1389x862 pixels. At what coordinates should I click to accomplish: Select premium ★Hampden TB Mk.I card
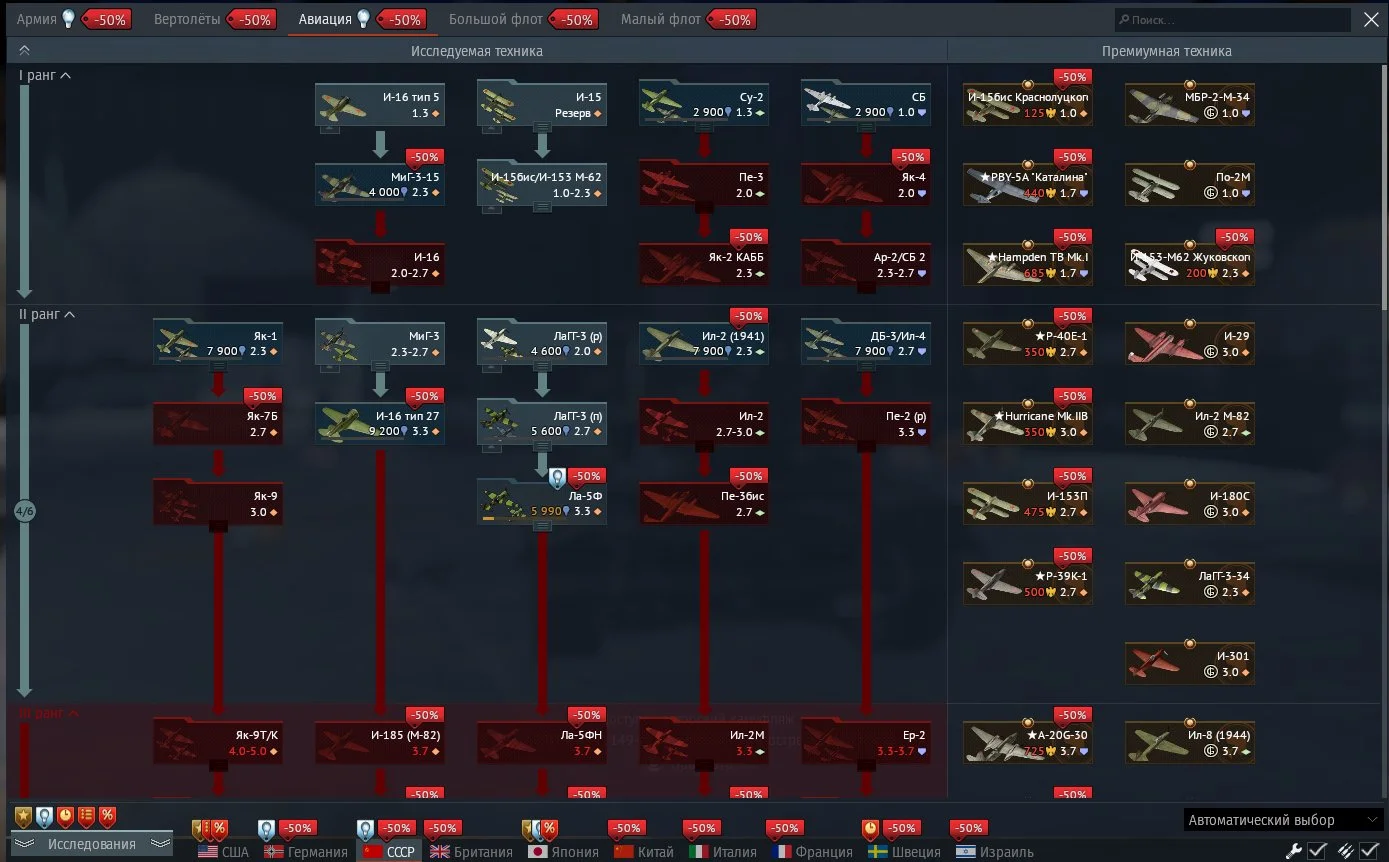1028,264
